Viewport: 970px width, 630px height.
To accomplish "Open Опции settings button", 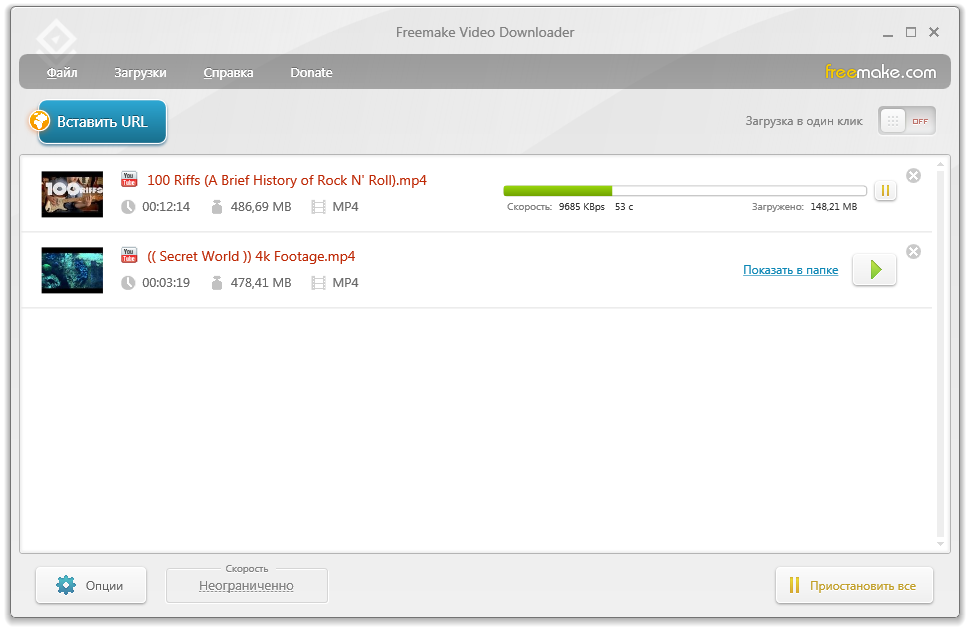I will point(91,585).
